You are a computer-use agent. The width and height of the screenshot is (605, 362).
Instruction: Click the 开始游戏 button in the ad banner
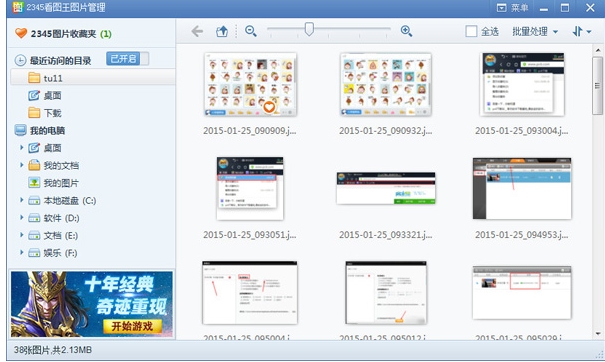(132, 326)
